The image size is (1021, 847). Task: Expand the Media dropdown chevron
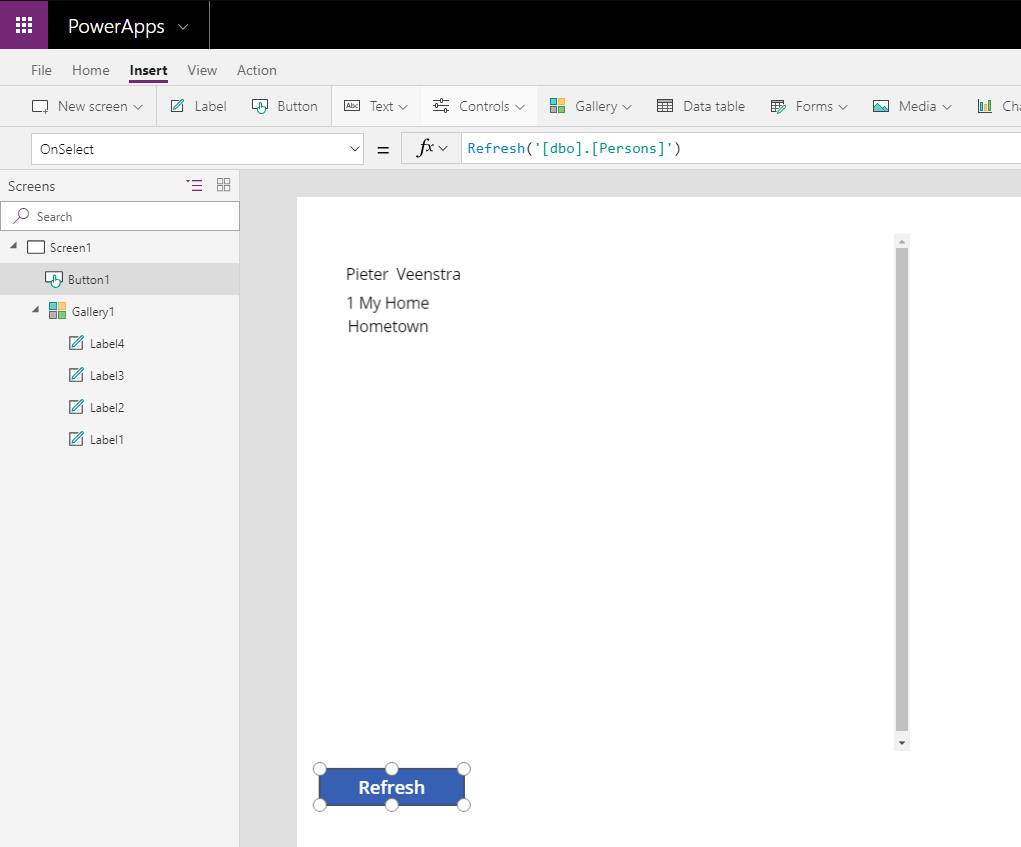947,107
